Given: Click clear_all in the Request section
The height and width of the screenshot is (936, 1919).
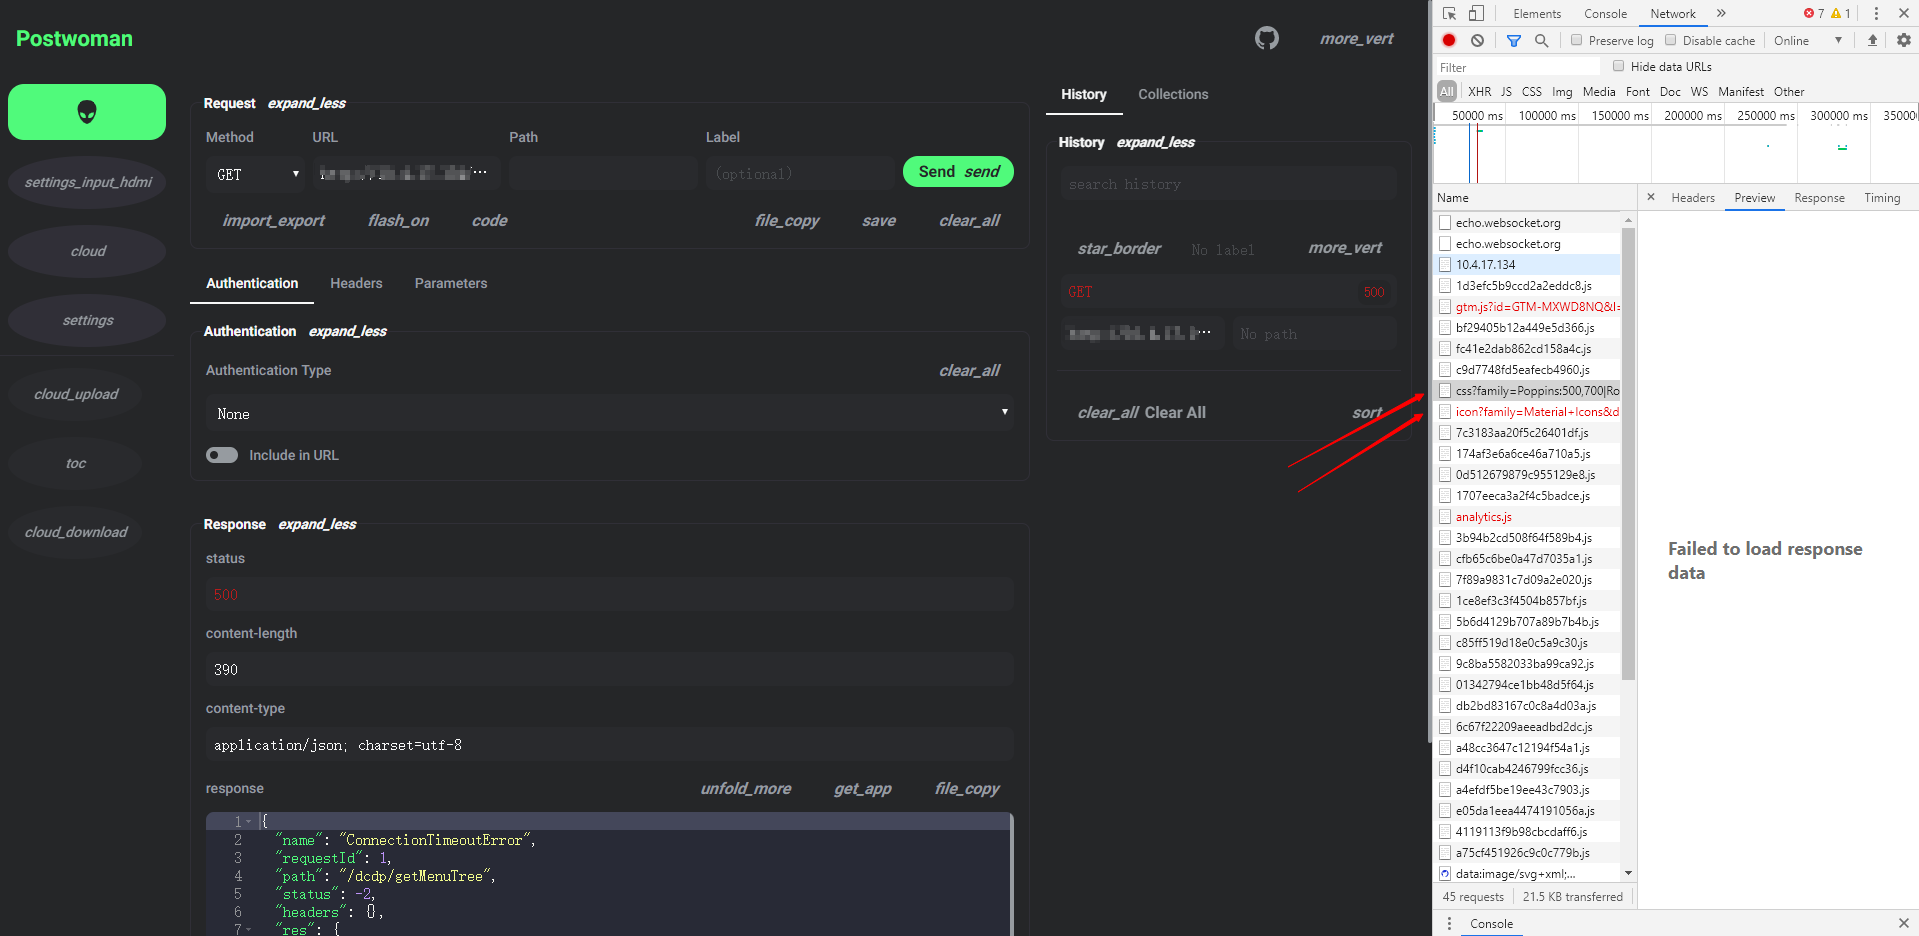Looking at the screenshot, I should tap(969, 221).
